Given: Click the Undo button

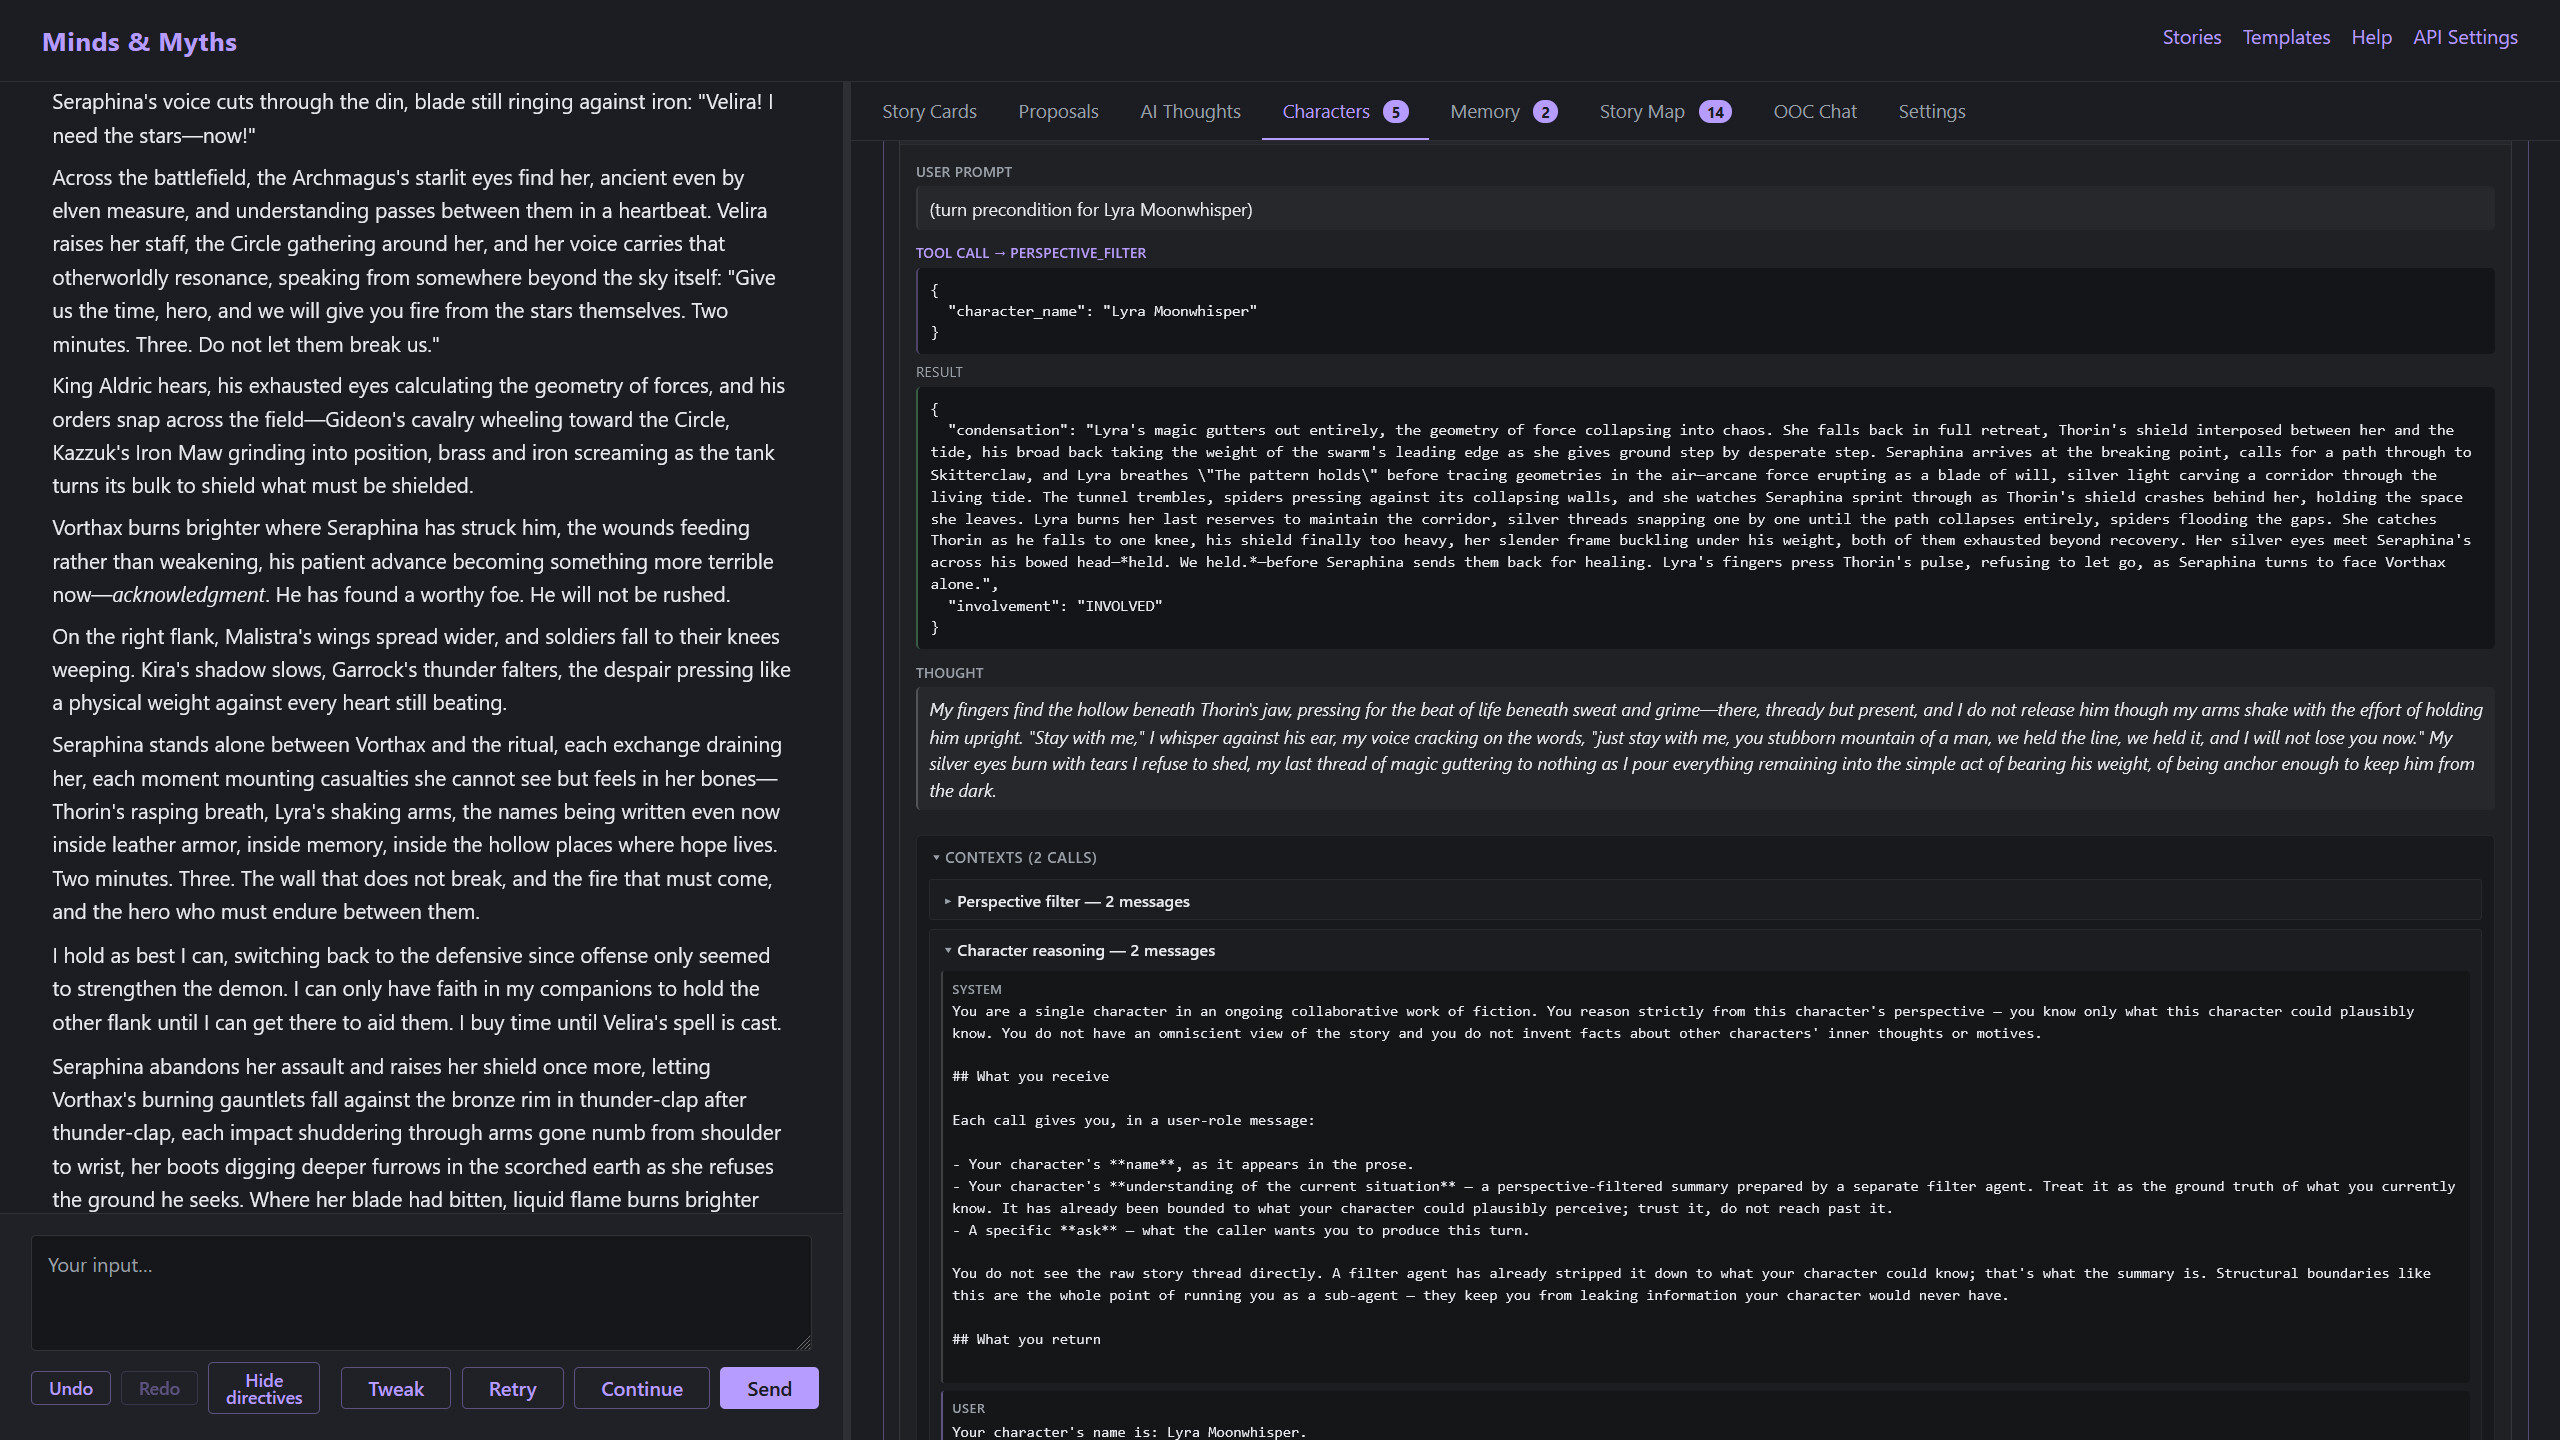Looking at the screenshot, I should point(71,1388).
